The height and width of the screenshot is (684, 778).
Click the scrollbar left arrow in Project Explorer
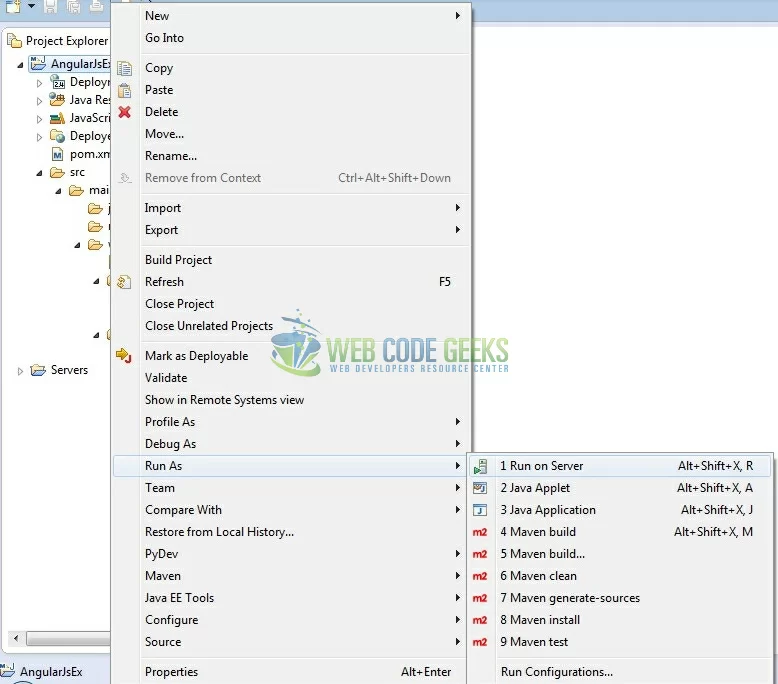click(16, 638)
